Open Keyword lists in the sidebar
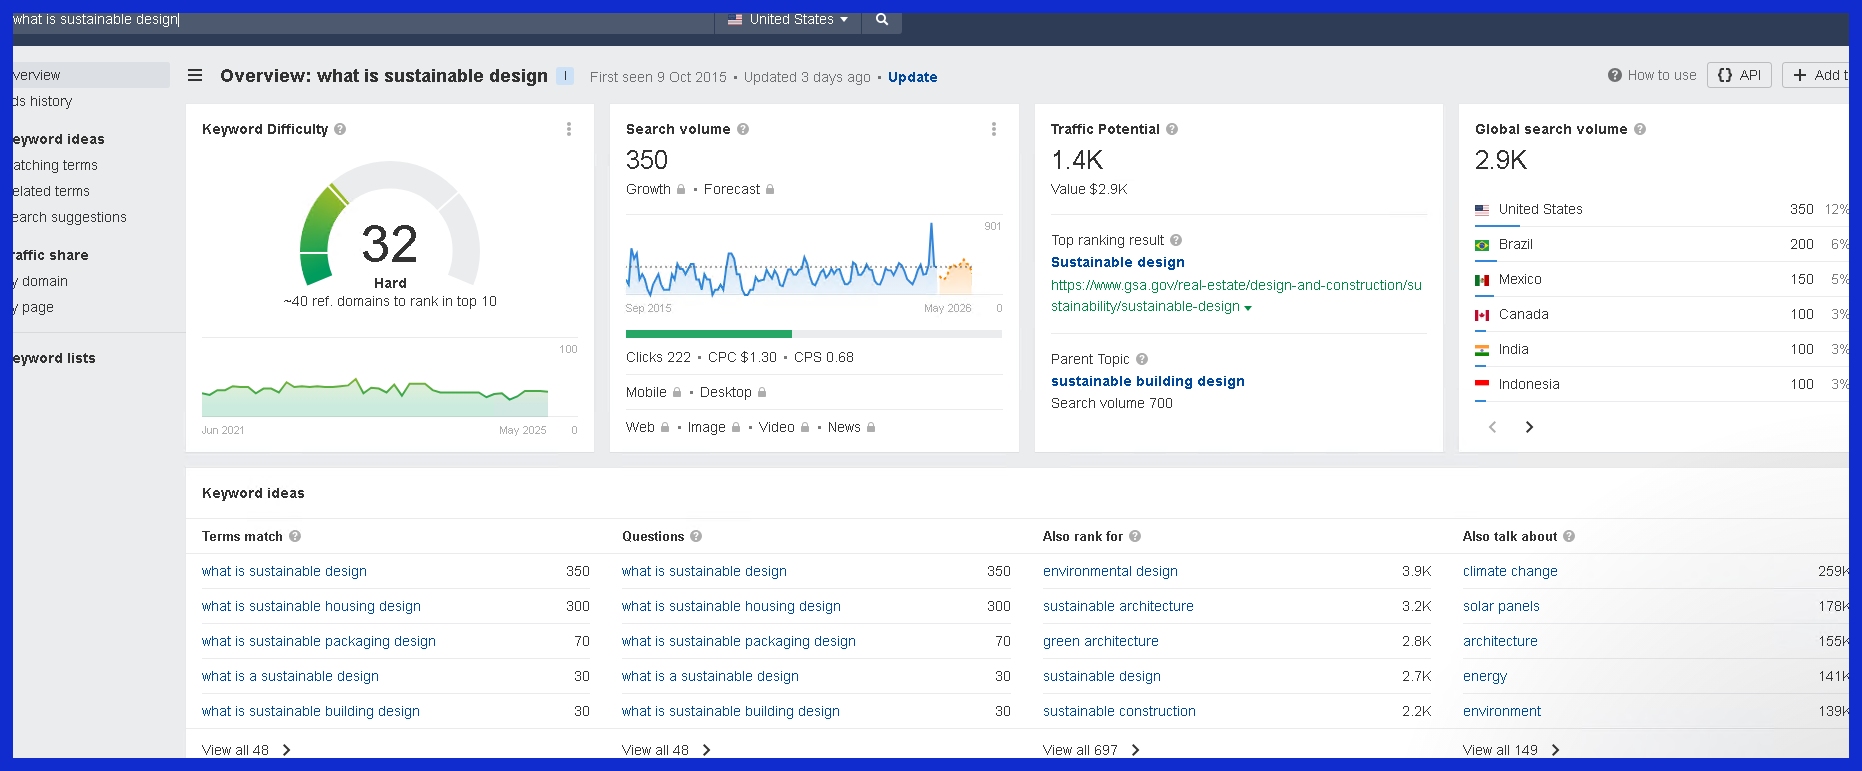The width and height of the screenshot is (1862, 771). point(54,358)
